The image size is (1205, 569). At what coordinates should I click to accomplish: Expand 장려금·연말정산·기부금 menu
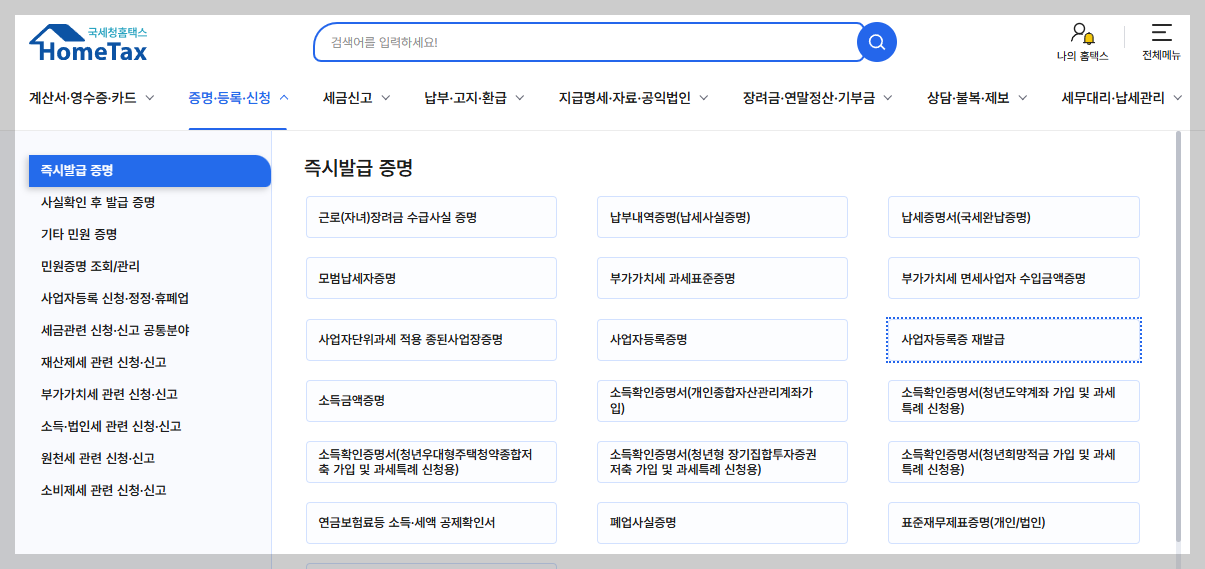pyautogui.click(x=817, y=98)
